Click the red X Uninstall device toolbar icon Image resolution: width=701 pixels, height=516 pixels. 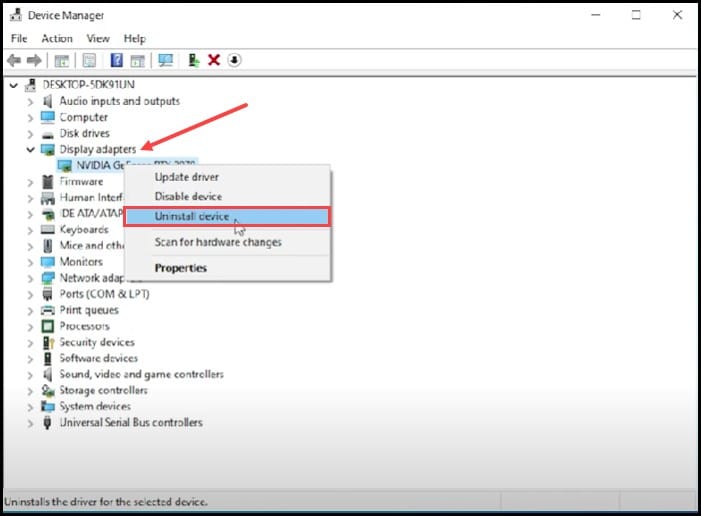point(214,61)
